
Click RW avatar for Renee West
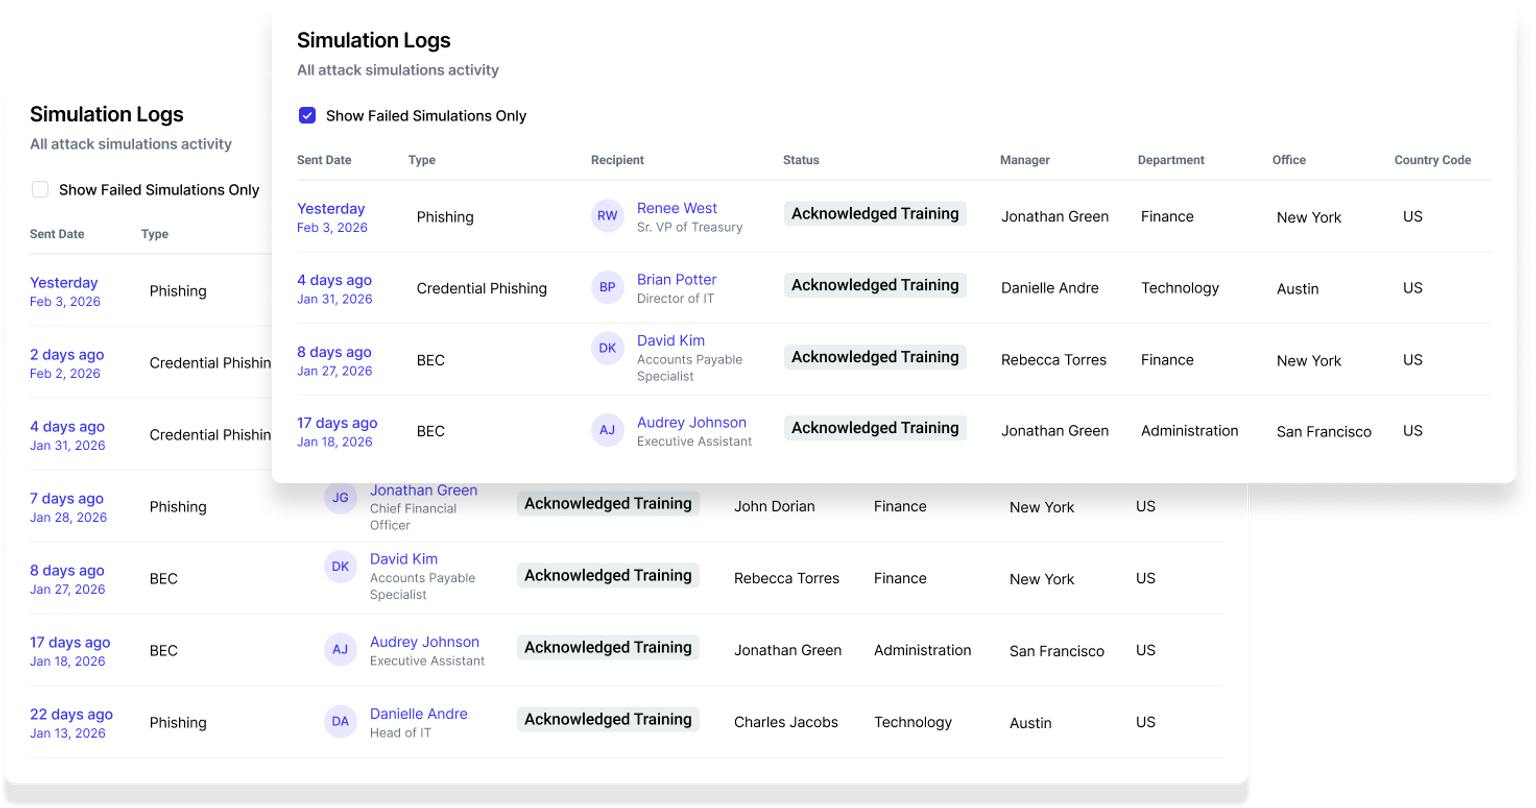click(x=608, y=216)
